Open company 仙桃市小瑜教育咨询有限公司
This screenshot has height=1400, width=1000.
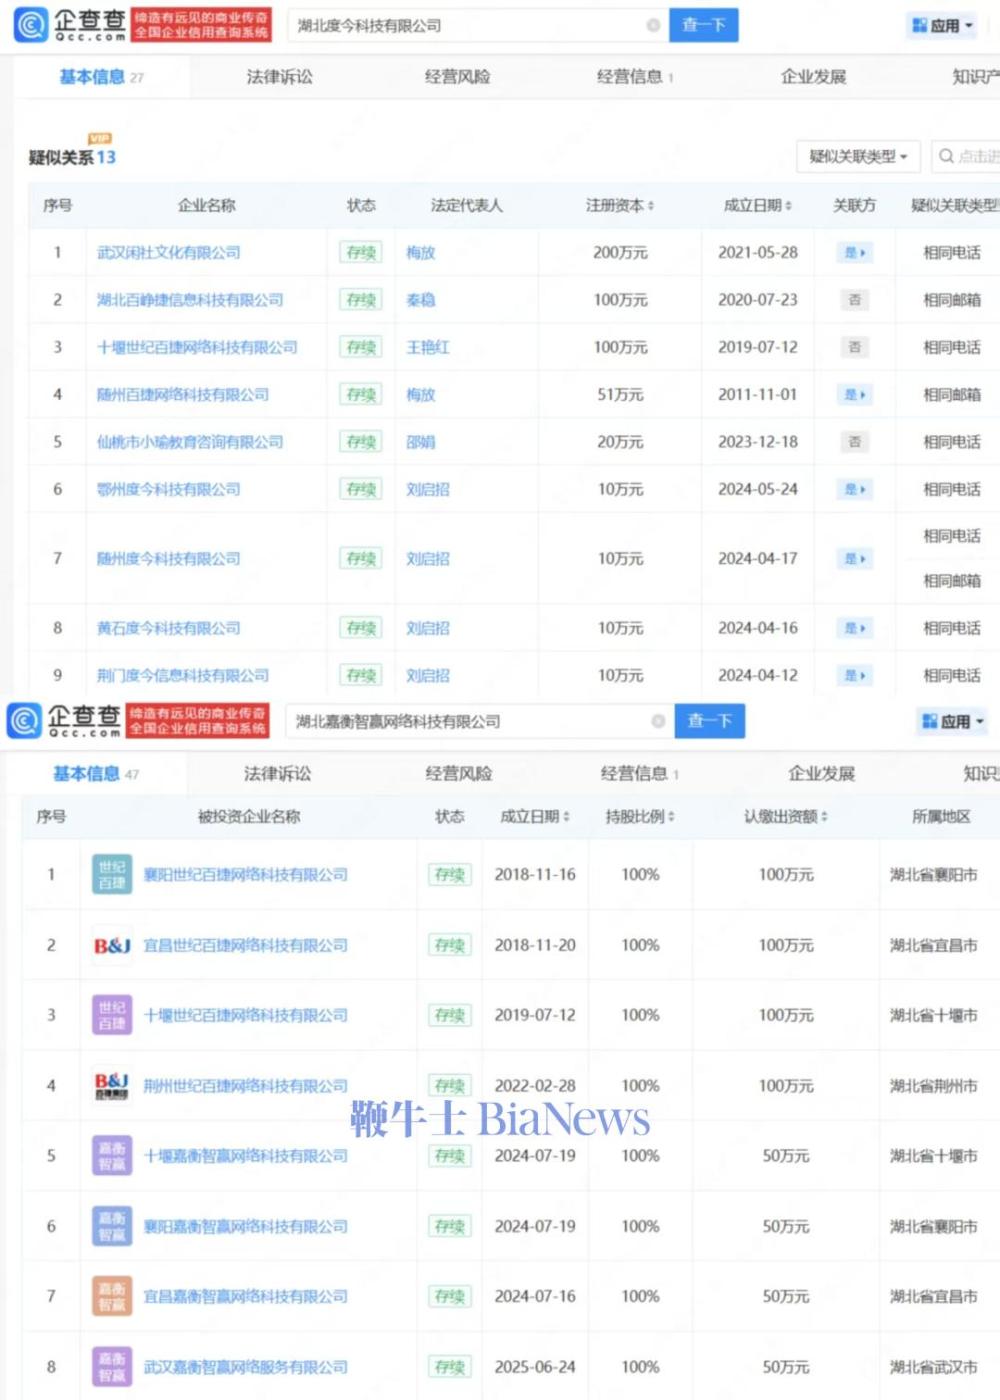pyautogui.click(x=190, y=442)
